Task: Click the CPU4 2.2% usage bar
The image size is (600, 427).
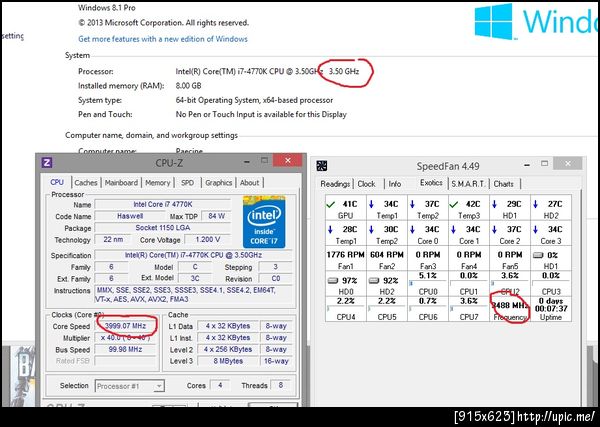Action: (x=346, y=308)
